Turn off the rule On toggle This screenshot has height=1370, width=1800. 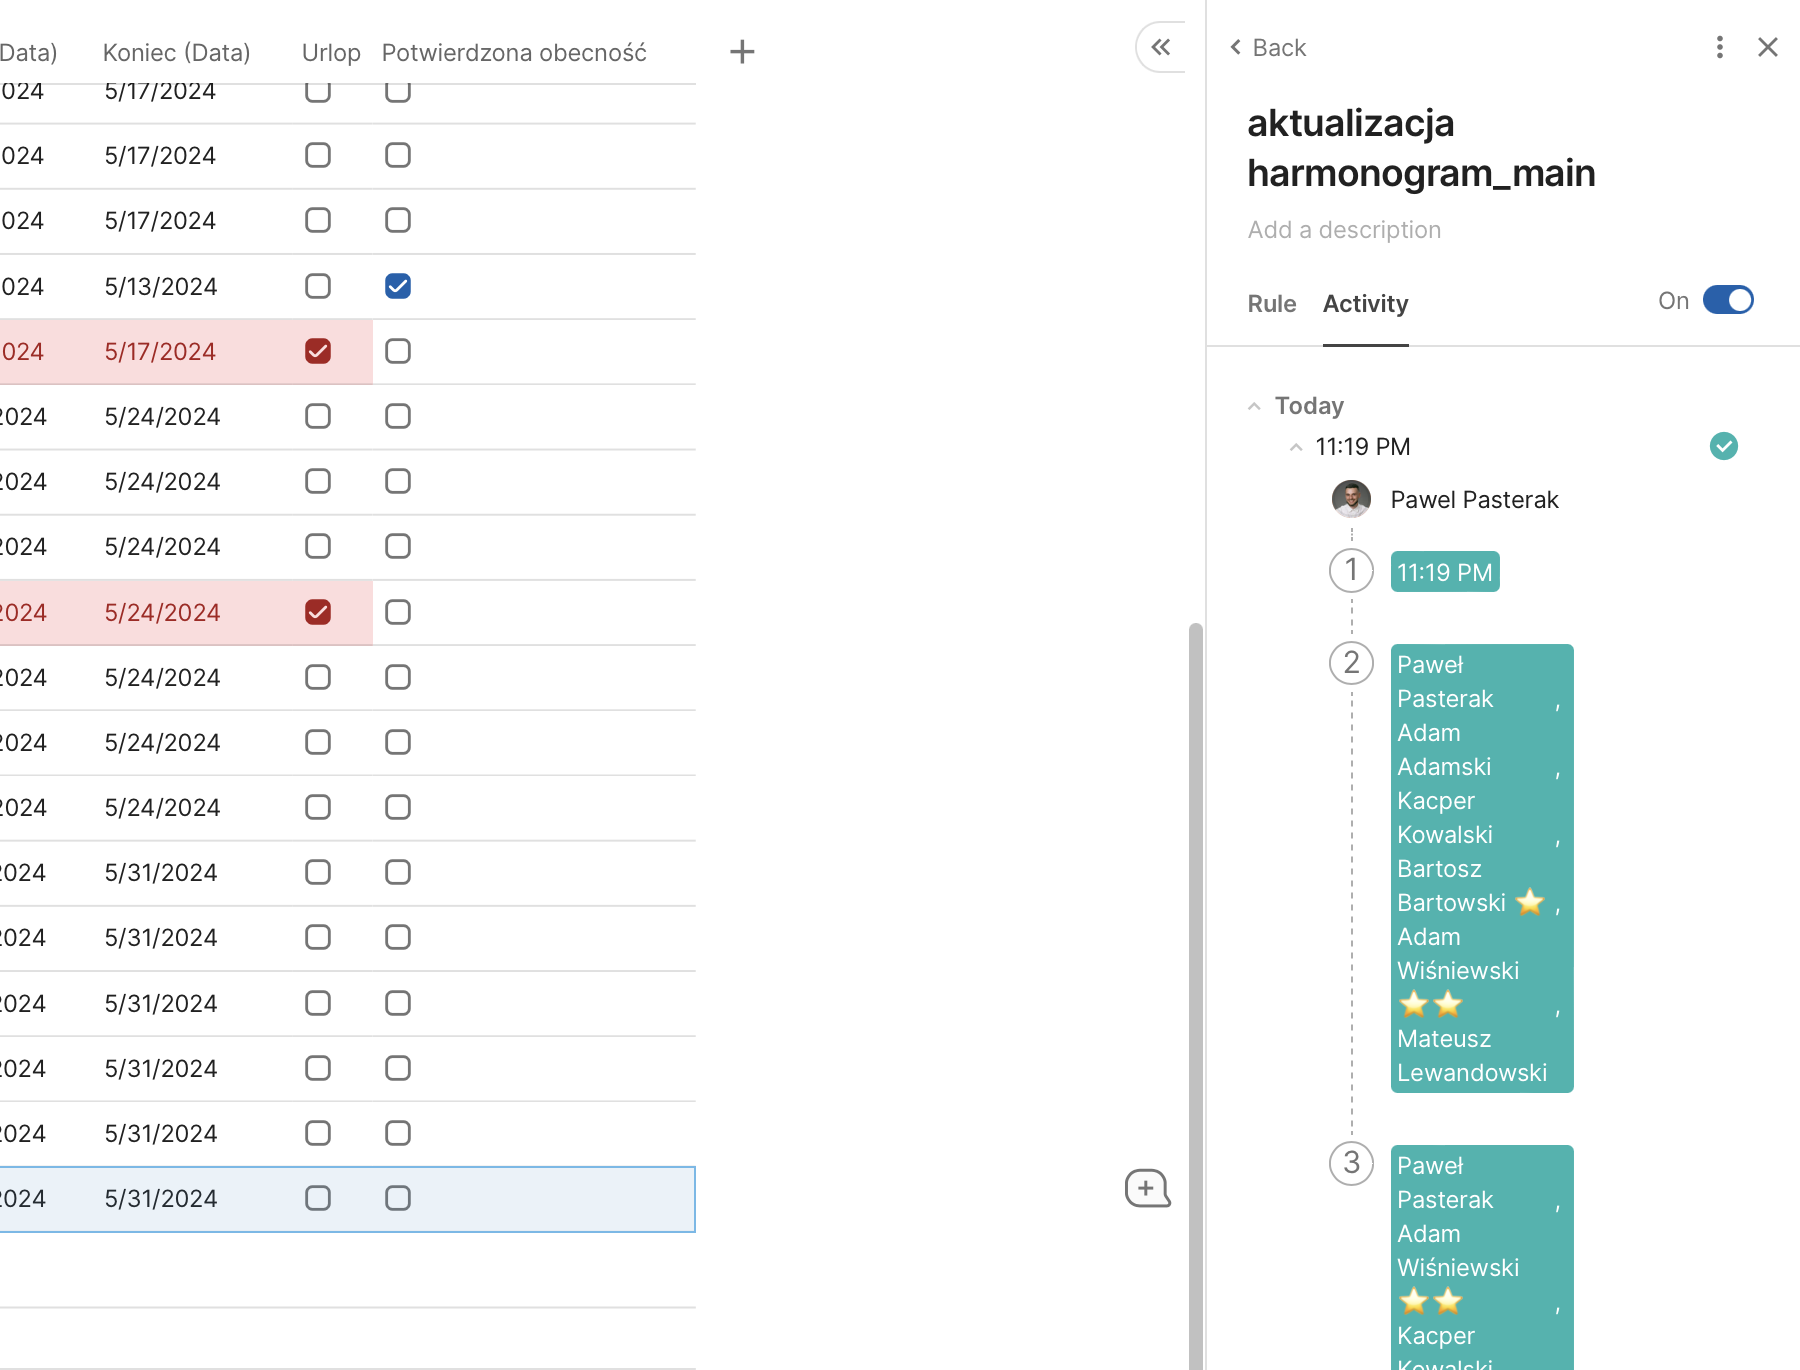pyautogui.click(x=1728, y=300)
